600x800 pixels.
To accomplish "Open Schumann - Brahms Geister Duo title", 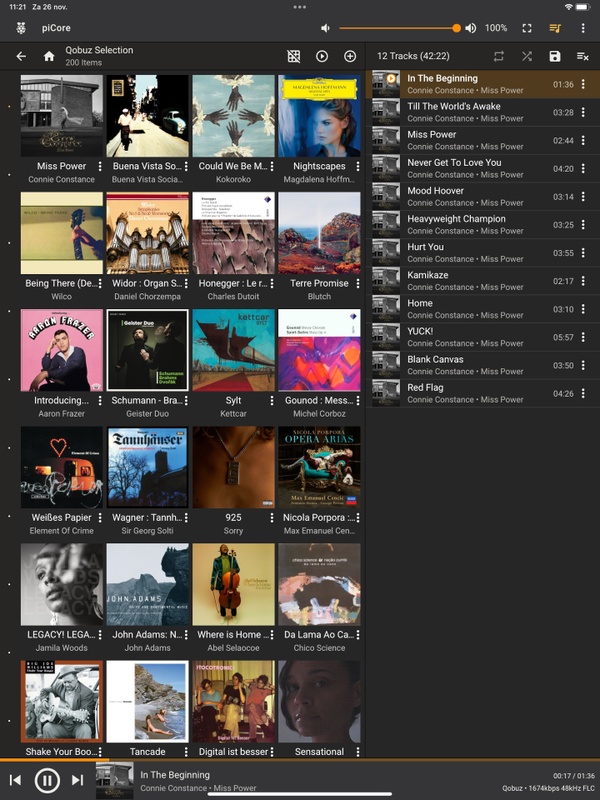I will point(147,401).
